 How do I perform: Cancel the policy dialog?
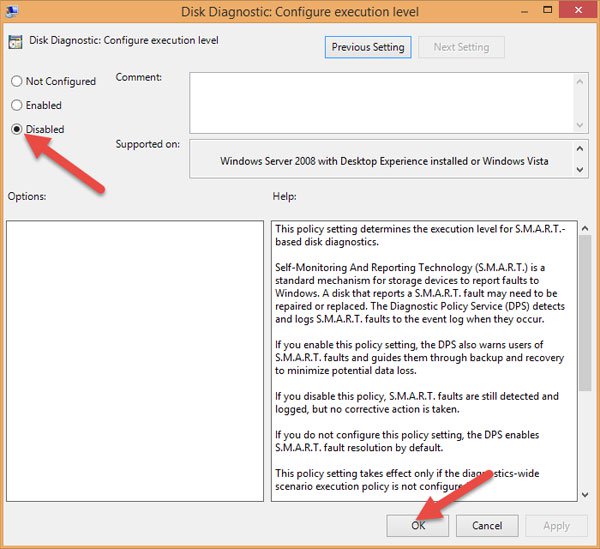(x=487, y=526)
